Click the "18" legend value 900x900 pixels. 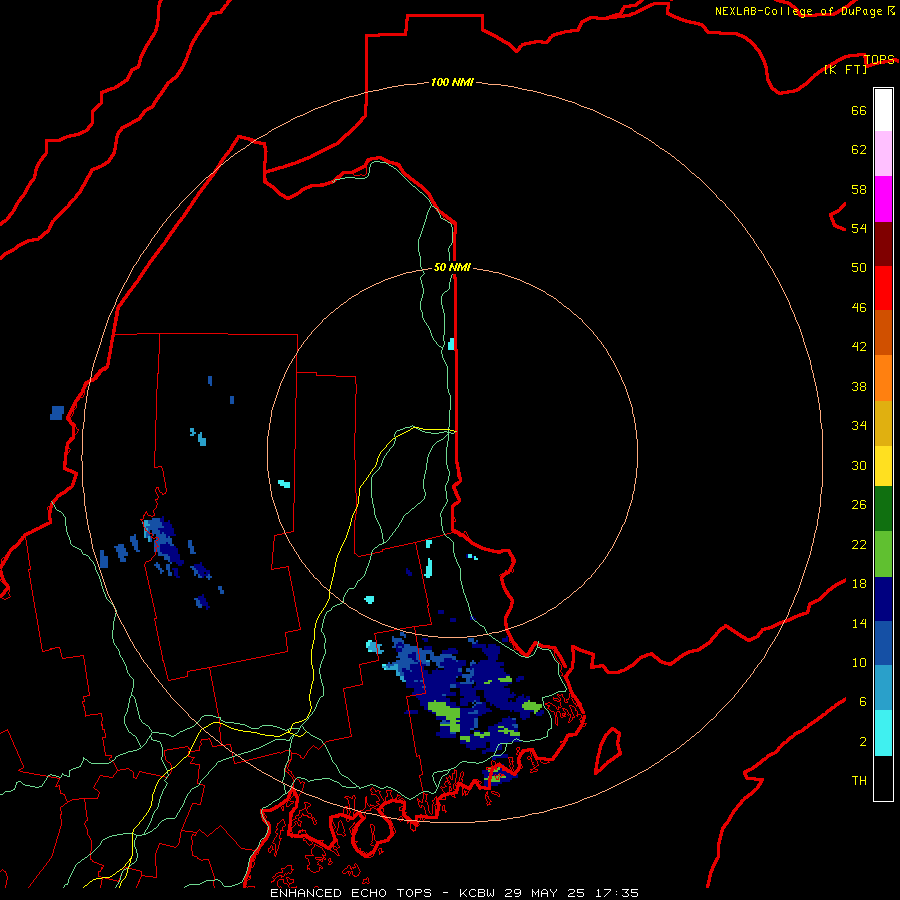click(x=859, y=584)
